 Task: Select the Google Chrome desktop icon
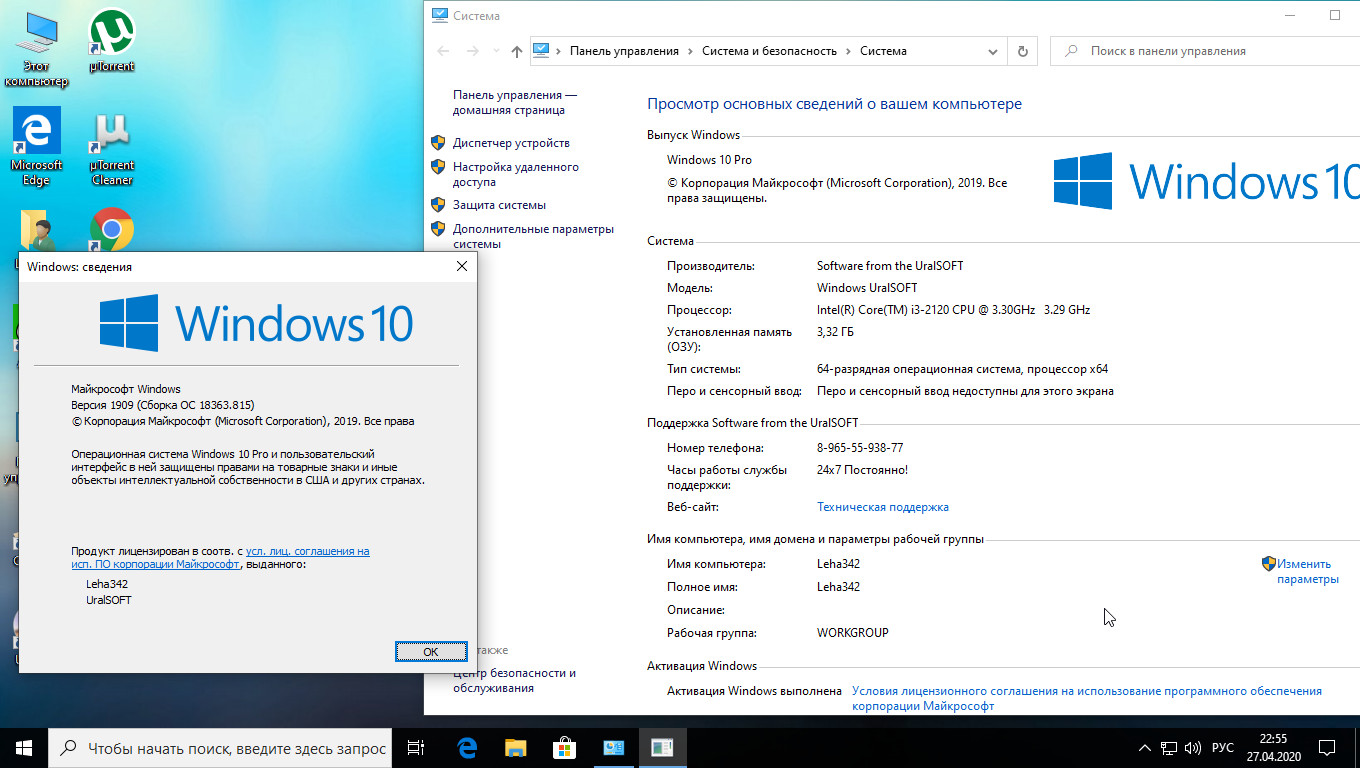(x=112, y=231)
